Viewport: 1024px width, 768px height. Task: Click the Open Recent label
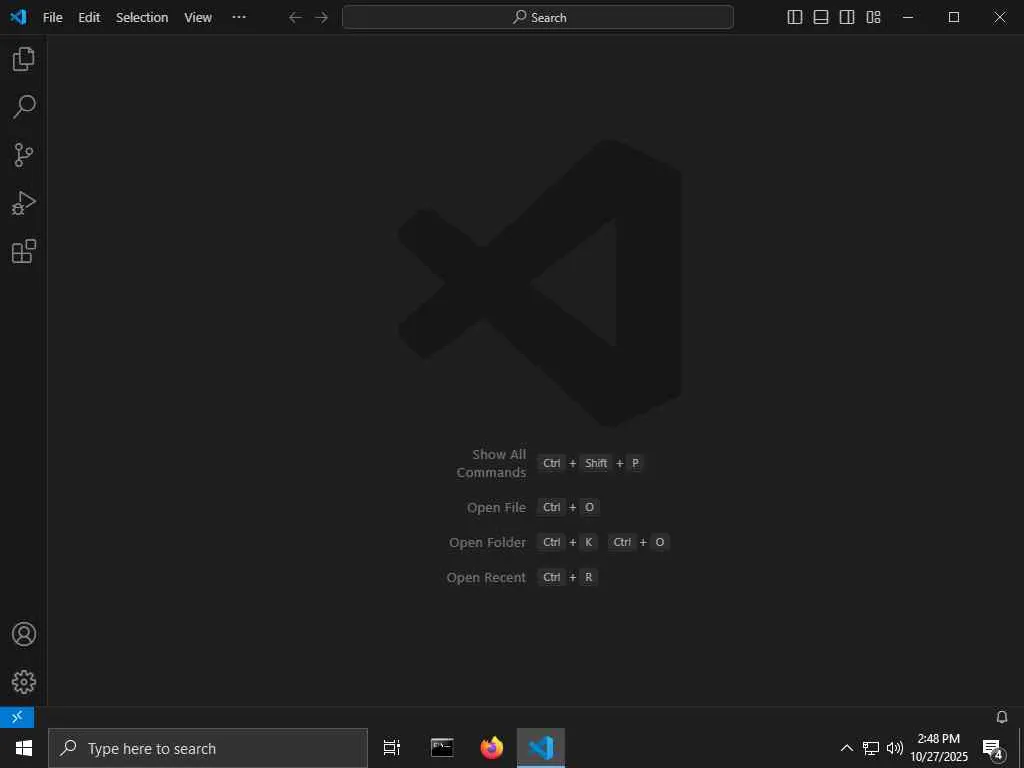[x=486, y=578]
